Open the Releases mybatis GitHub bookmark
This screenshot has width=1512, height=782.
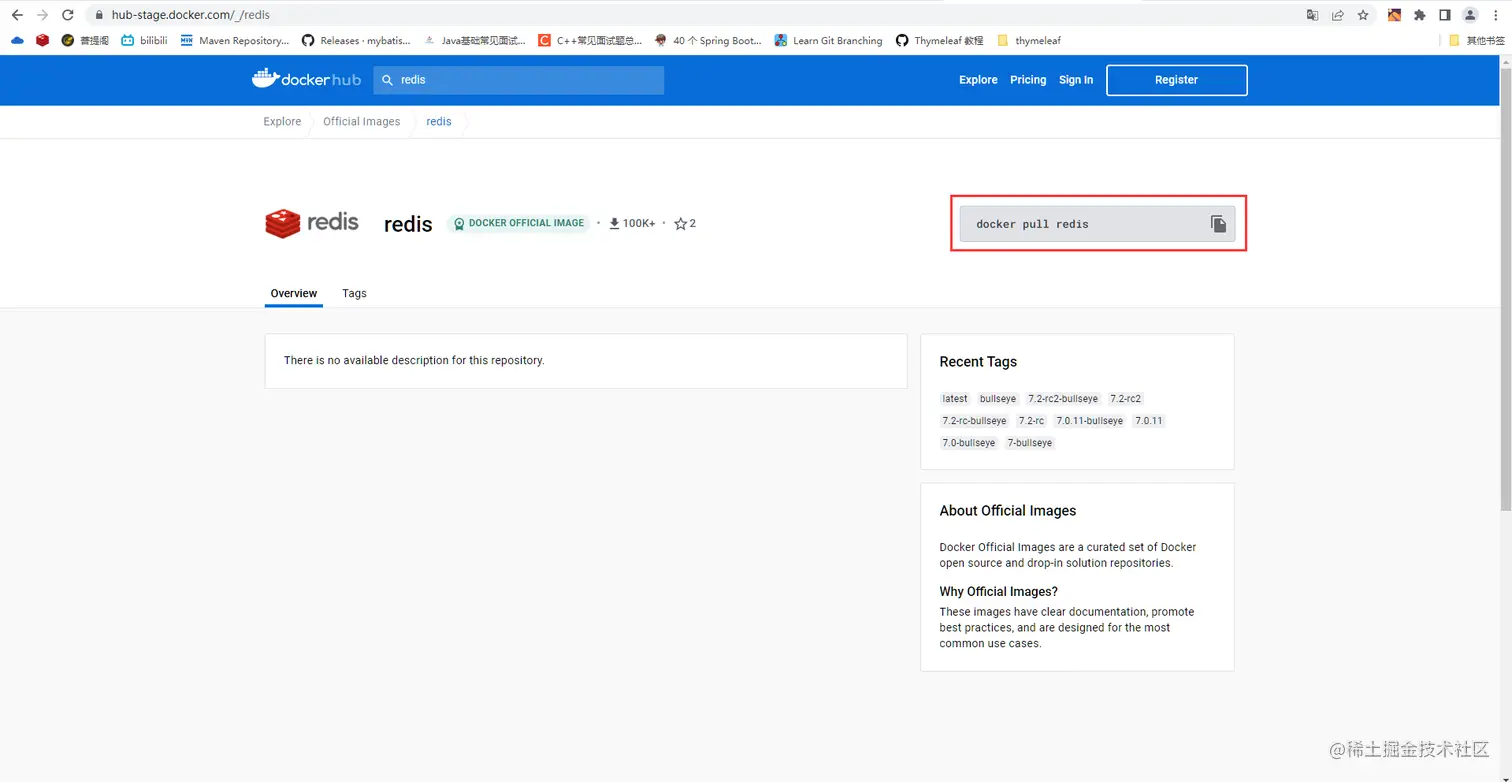point(356,41)
